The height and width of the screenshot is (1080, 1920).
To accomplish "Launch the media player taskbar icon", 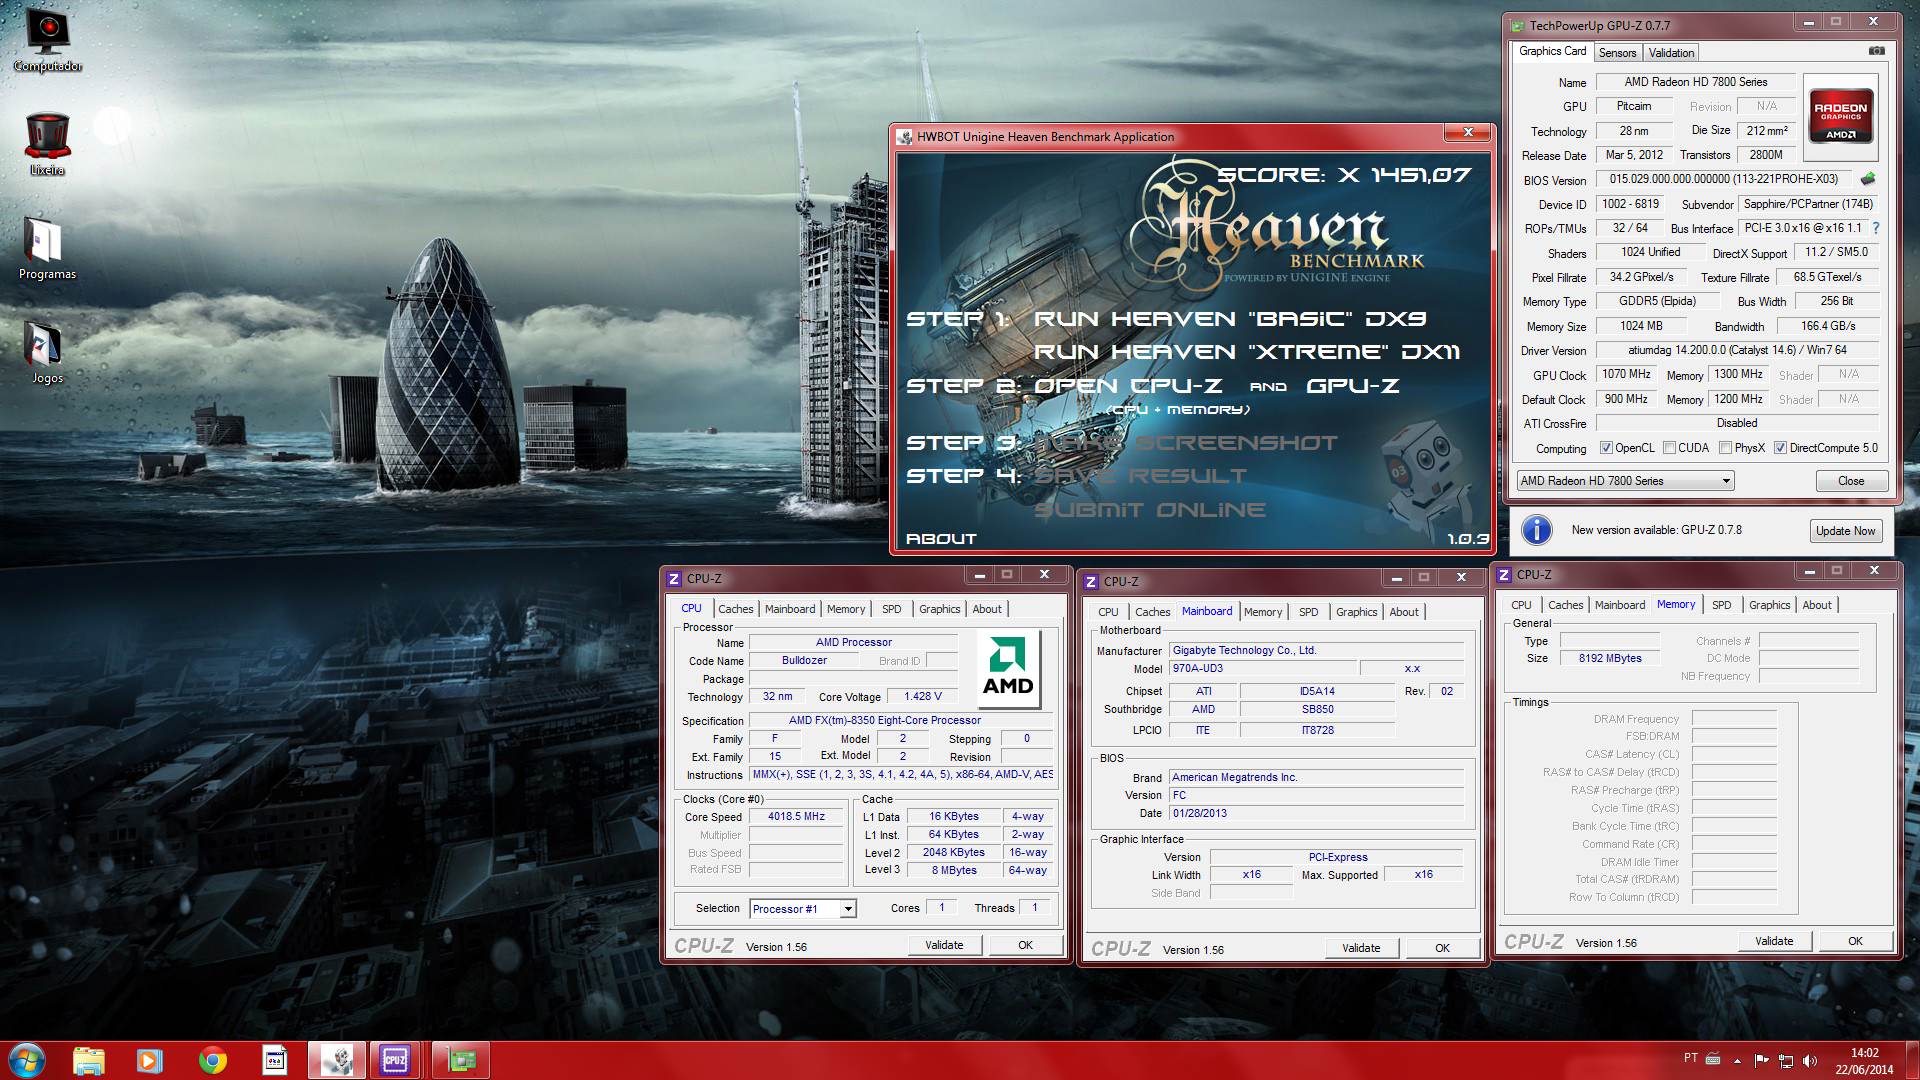I will pos(150,1060).
